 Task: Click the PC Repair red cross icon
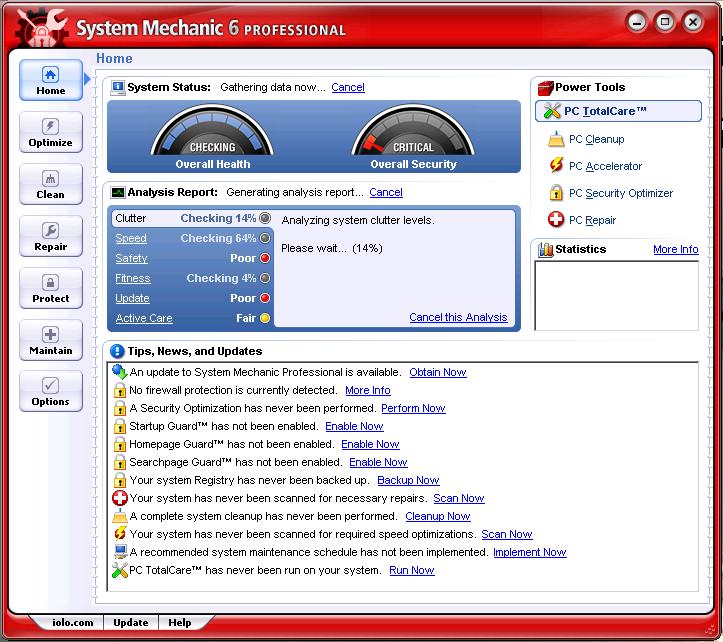[556, 220]
